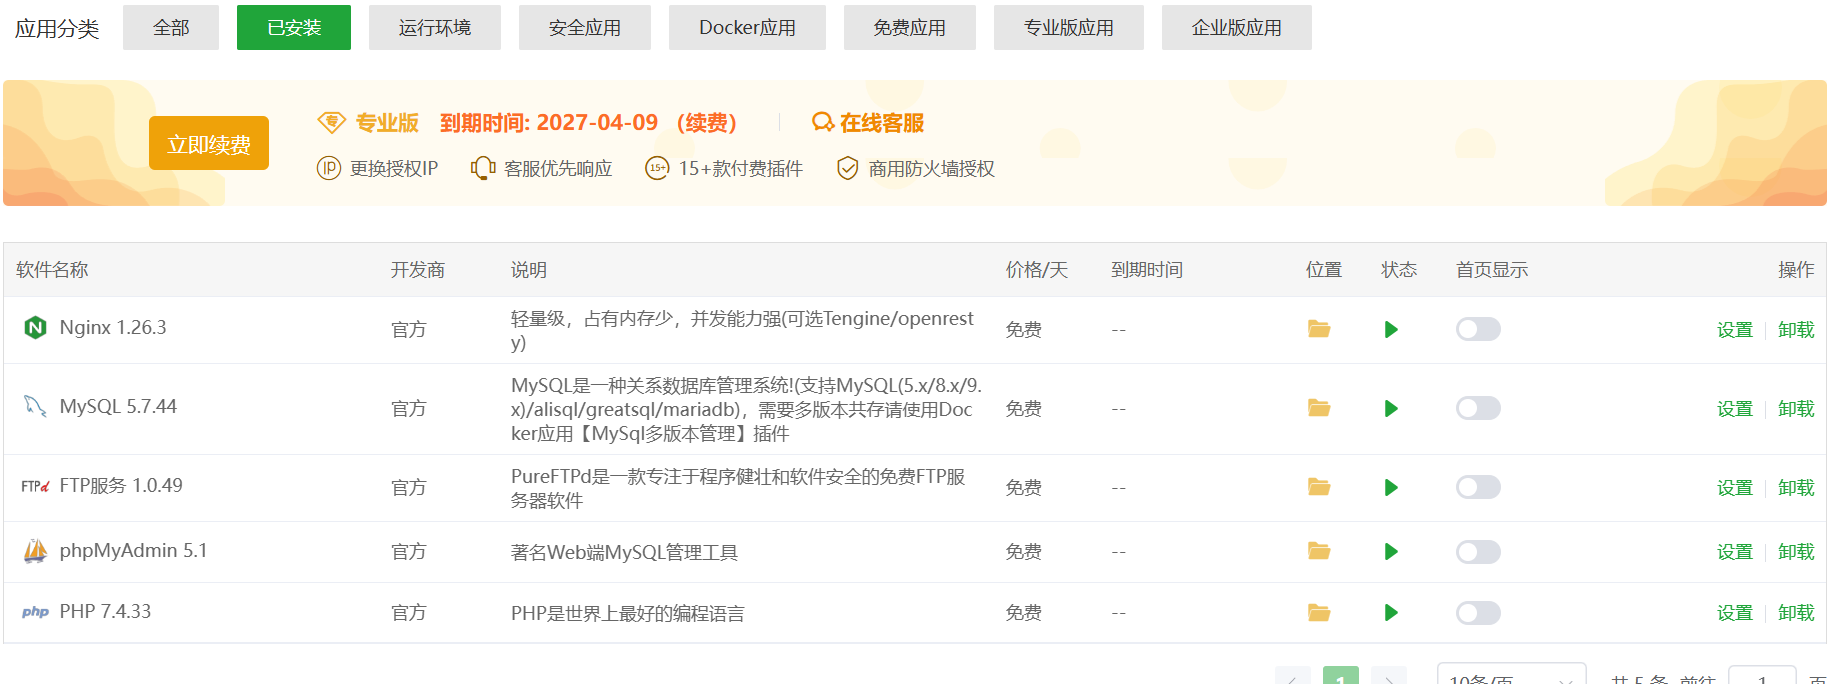Click the phpMyAdmin sailboat logo icon
Viewport: 1845px width, 684px height.
(35, 551)
